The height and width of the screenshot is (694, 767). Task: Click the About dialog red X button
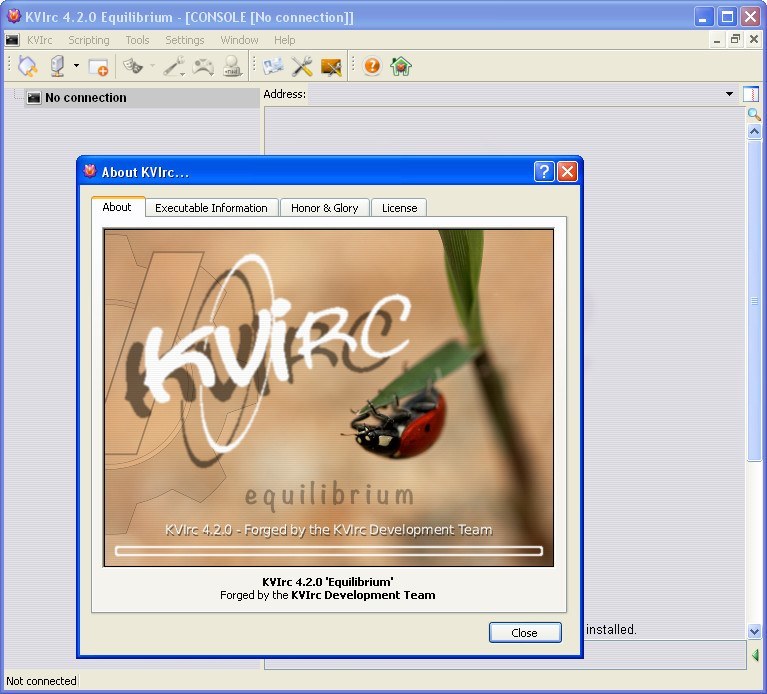point(567,172)
